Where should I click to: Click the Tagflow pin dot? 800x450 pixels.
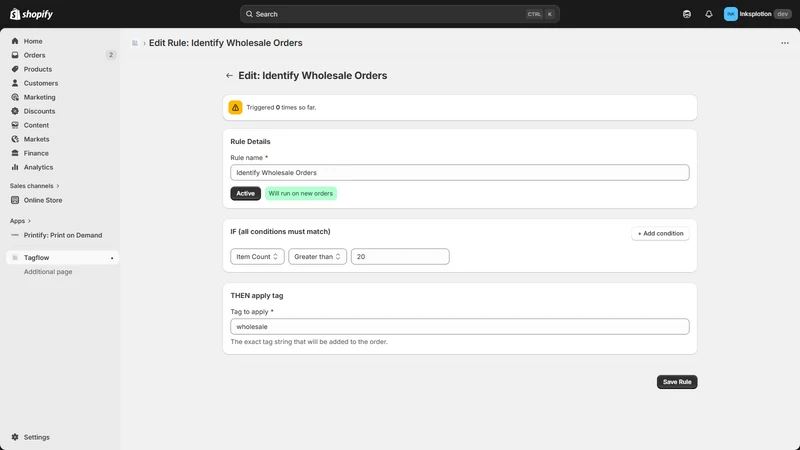tap(112, 258)
